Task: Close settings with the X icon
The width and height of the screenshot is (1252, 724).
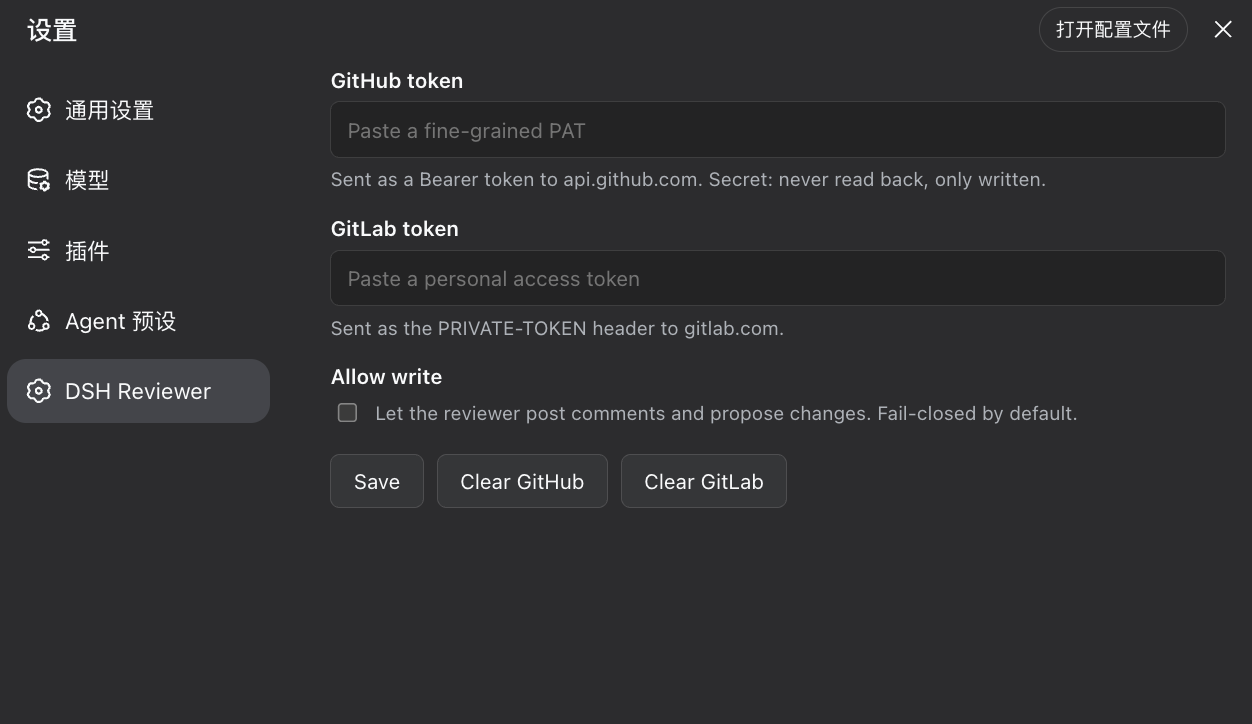Action: pyautogui.click(x=1223, y=30)
